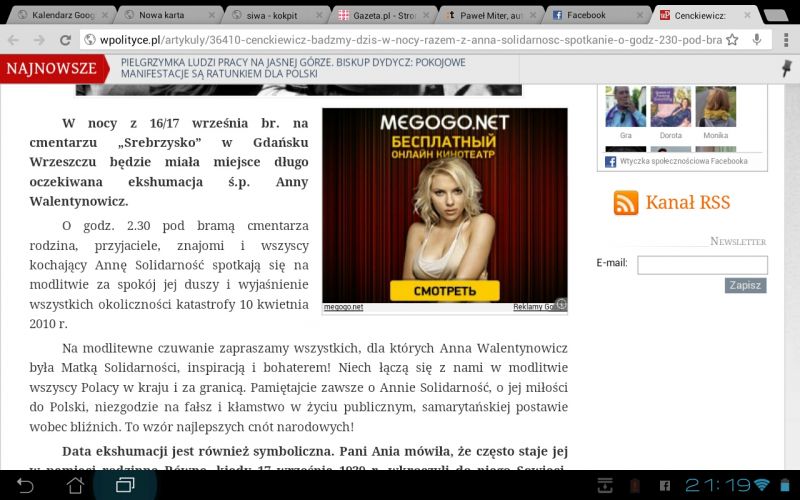Tap the pin icon in the Najnowsze bar

point(787,68)
